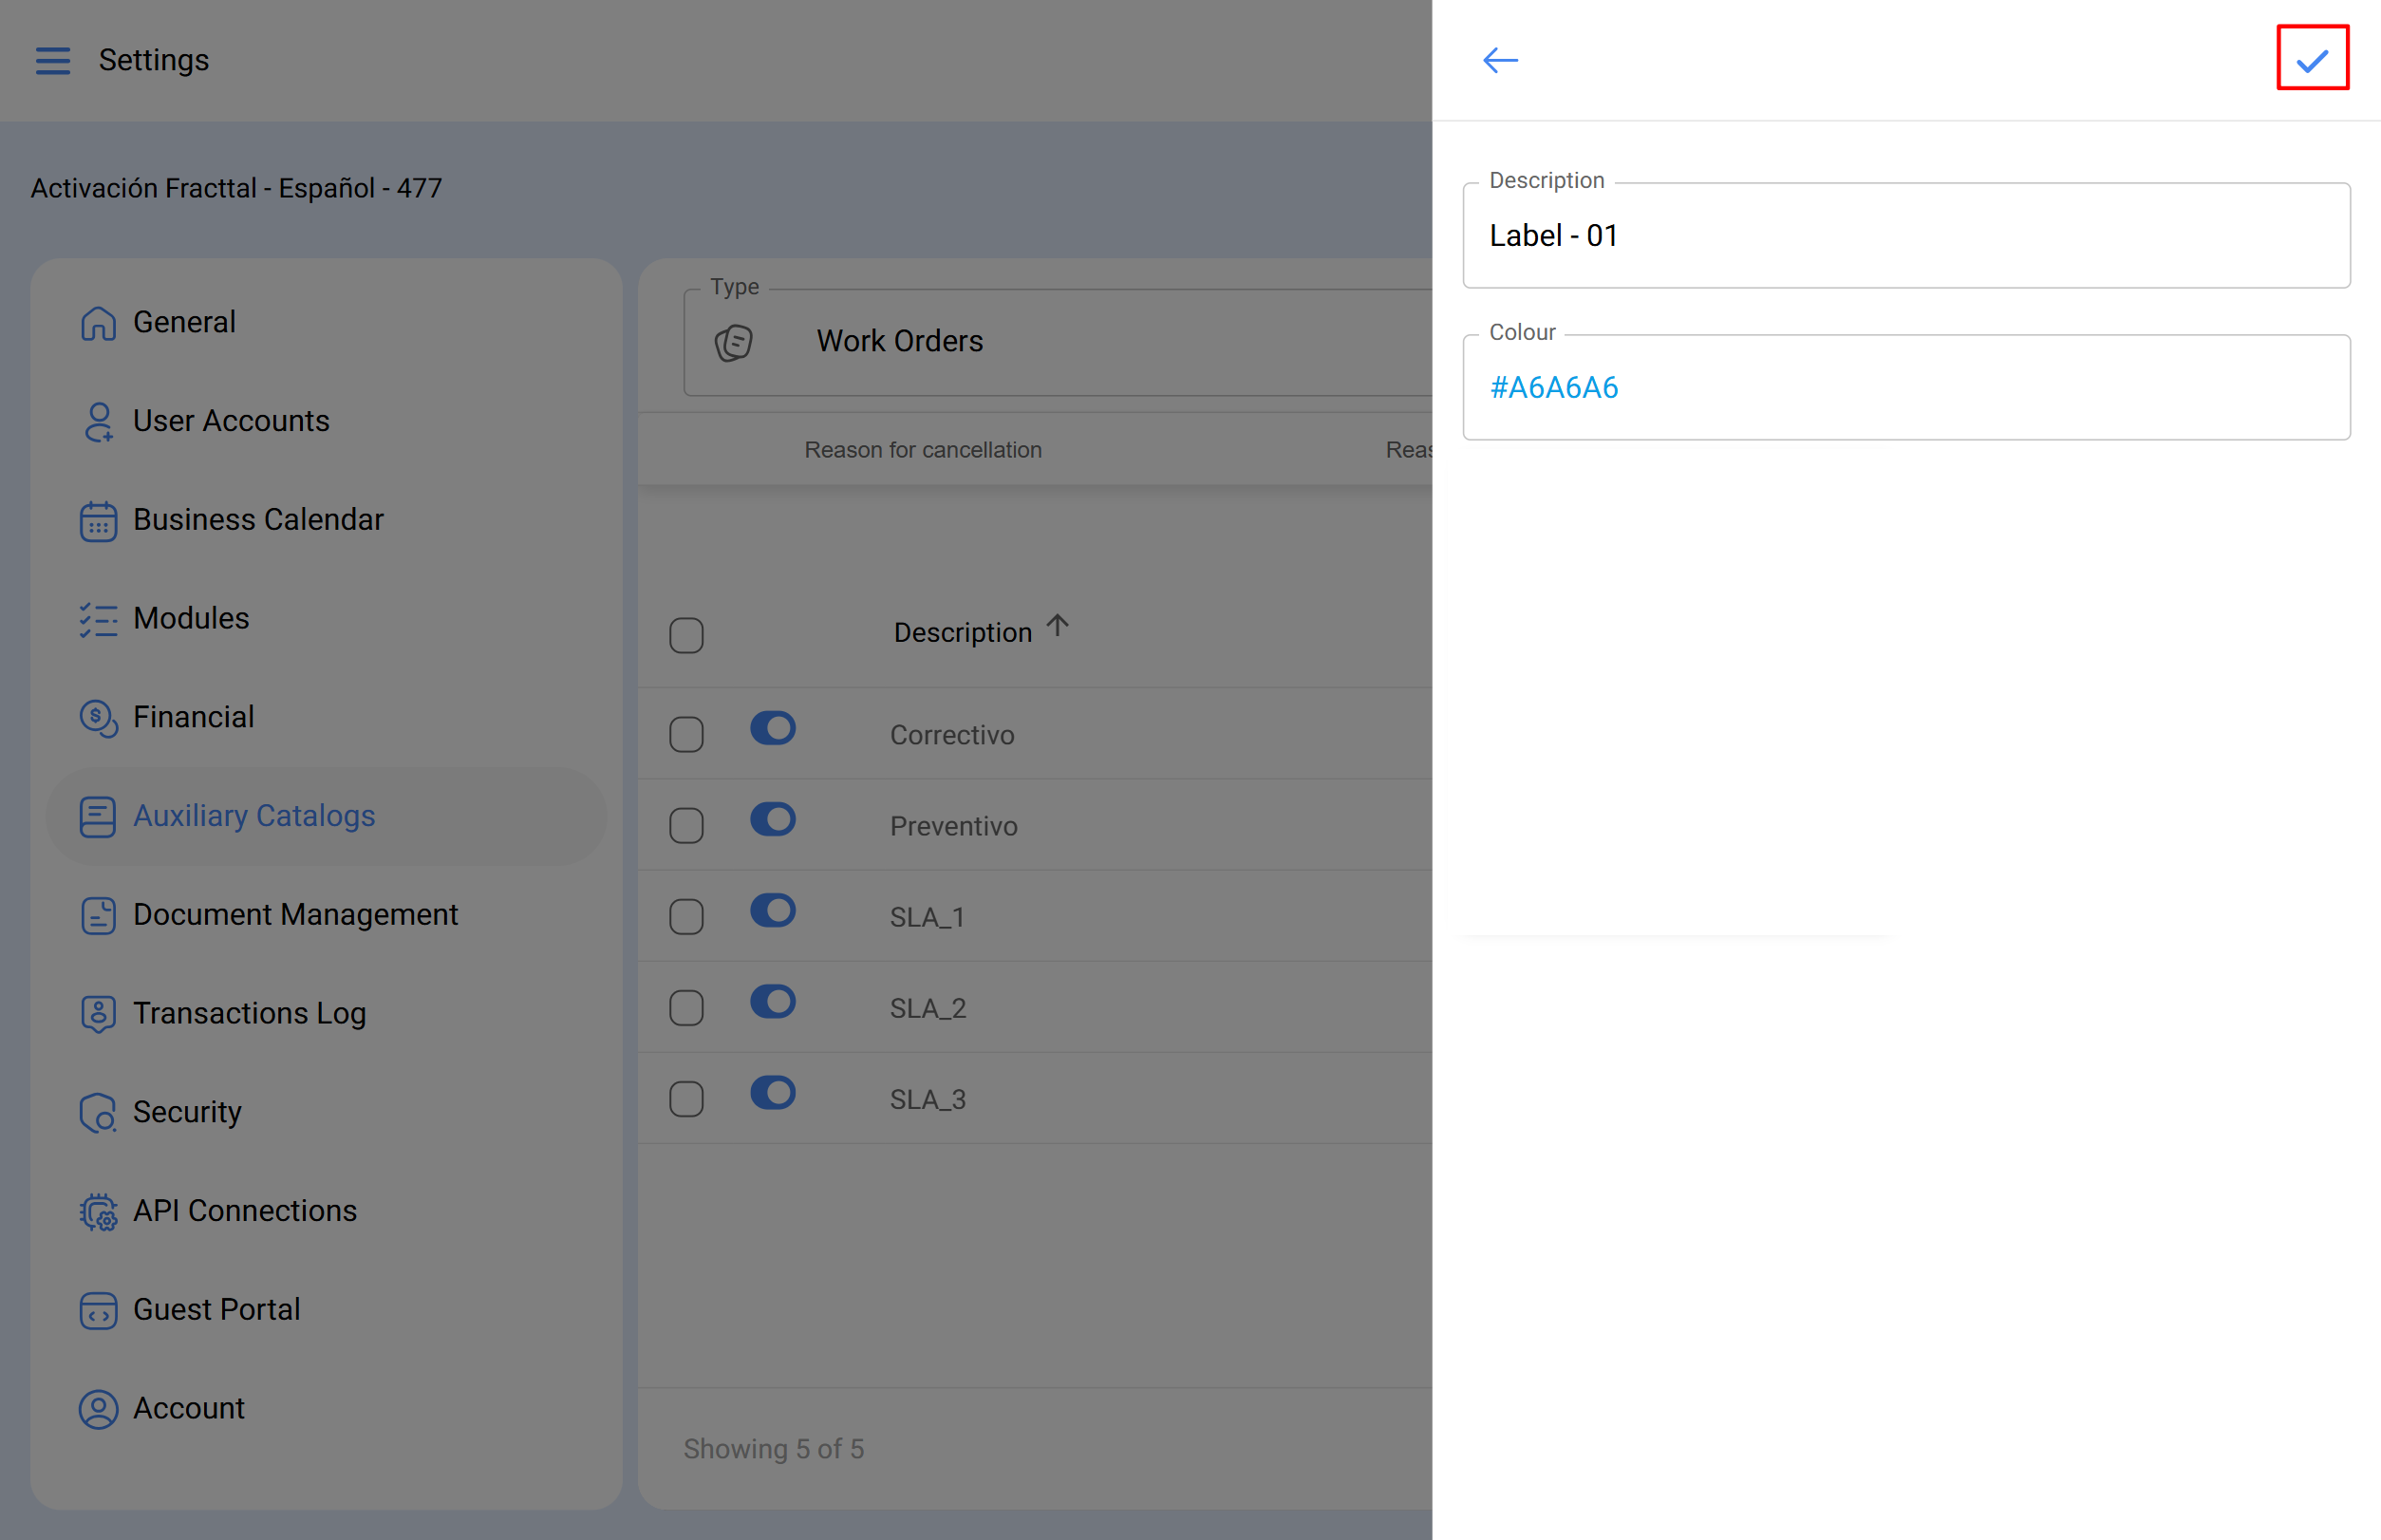
Task: Click the blue checkmark save icon
Action: [x=2311, y=60]
